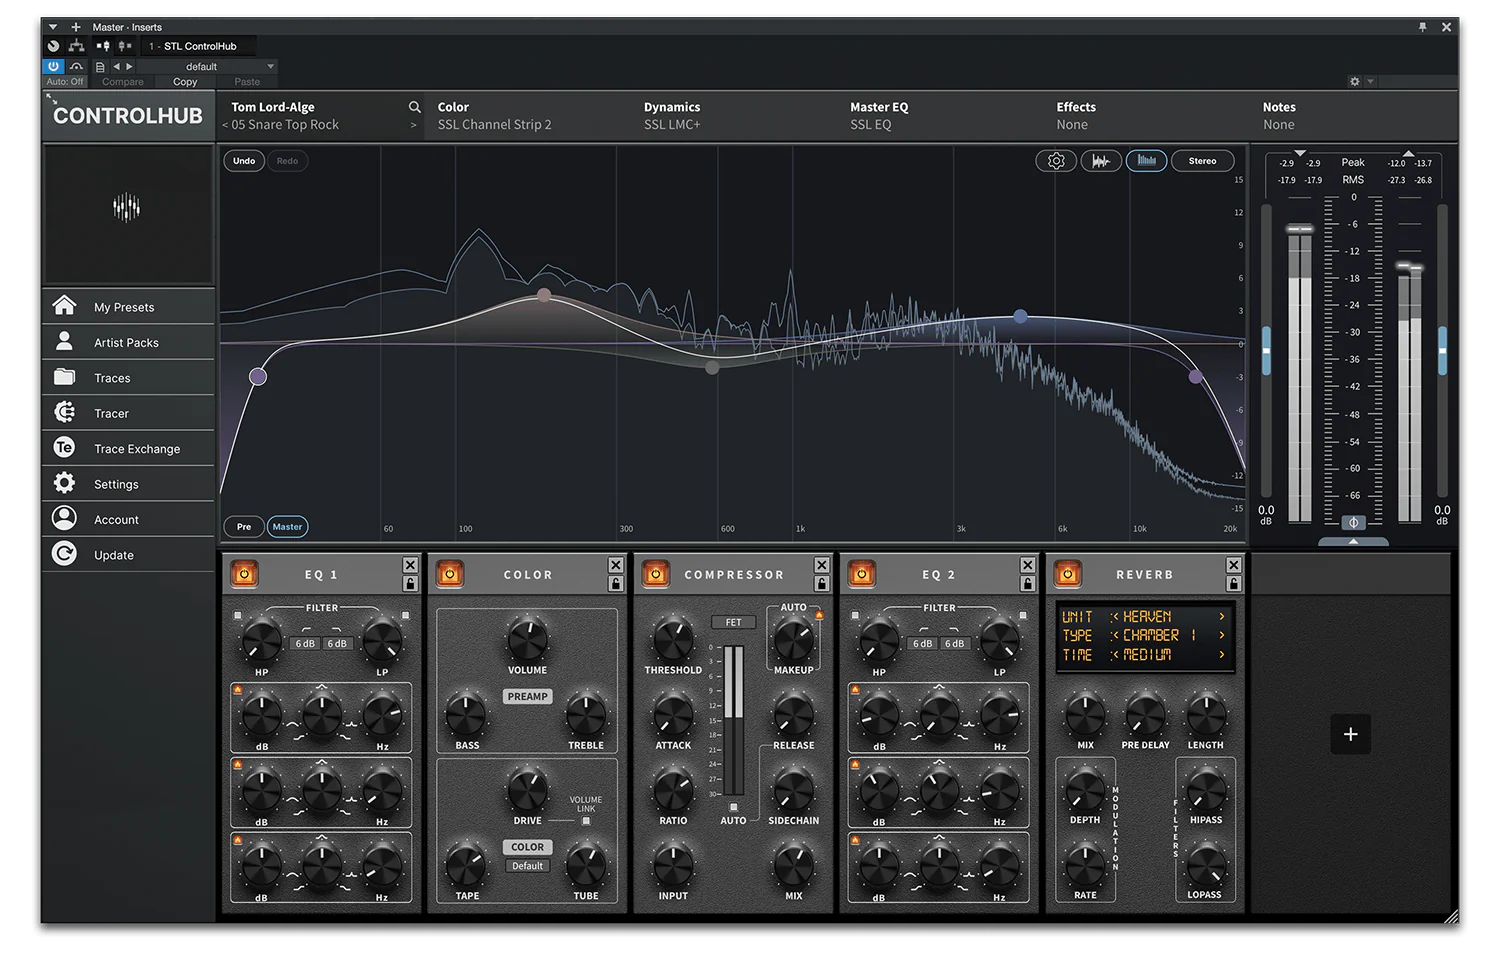This screenshot has width=1500, height=965.
Task: Remove the Color module
Action: tap(616, 565)
